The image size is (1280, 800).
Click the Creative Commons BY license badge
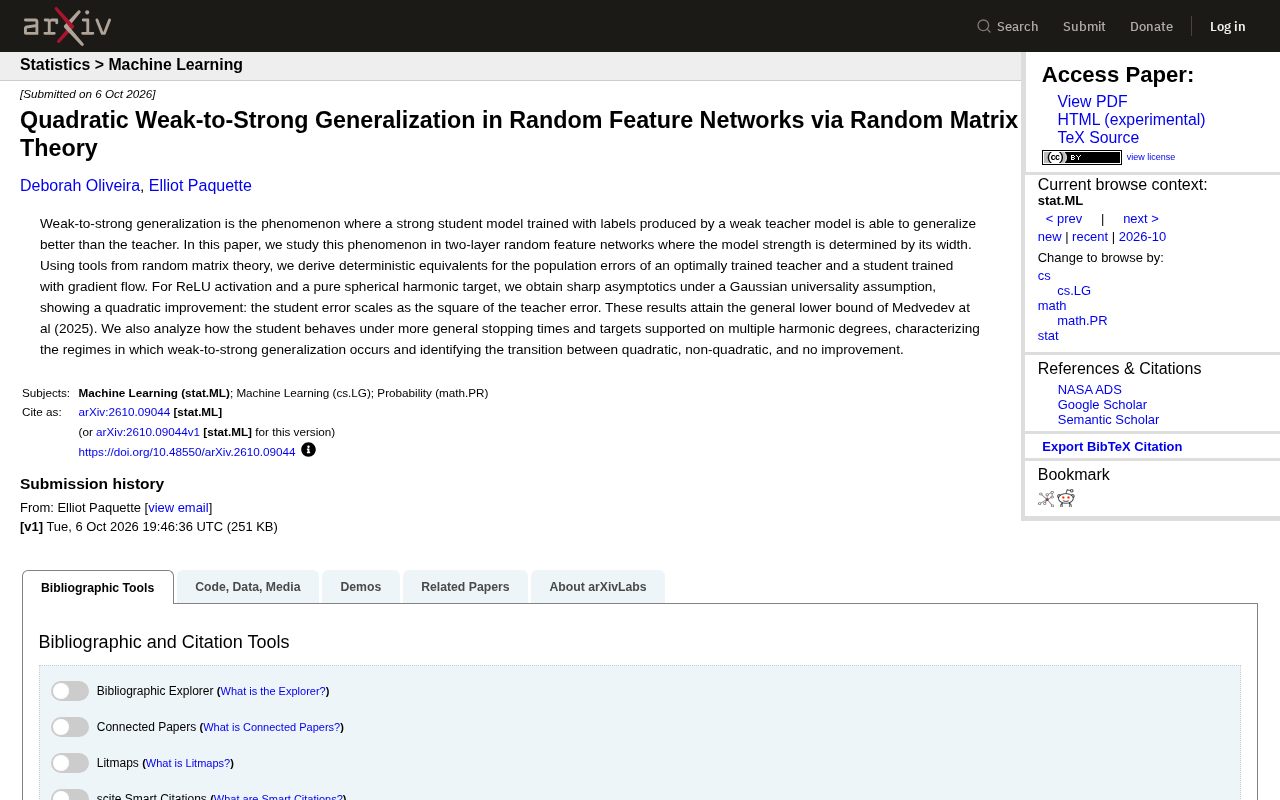pyautogui.click(x=1081, y=157)
